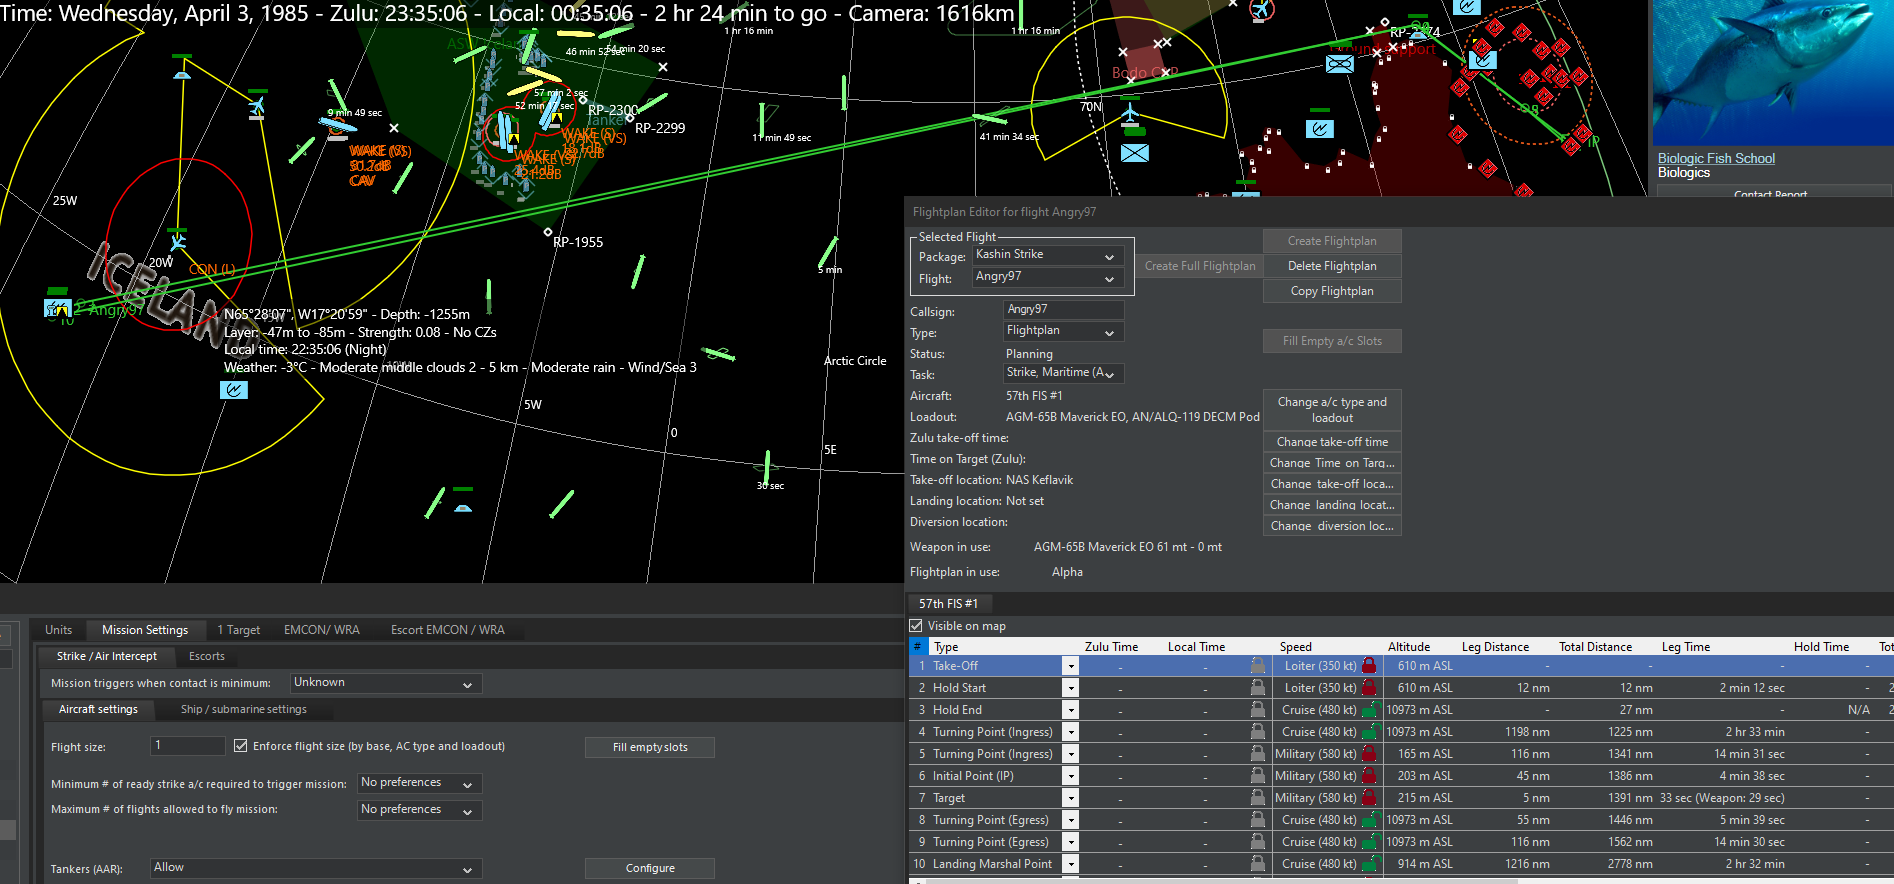The height and width of the screenshot is (884, 1894).
Task: Switch to the EMCON/ WRA tab
Action: (321, 630)
